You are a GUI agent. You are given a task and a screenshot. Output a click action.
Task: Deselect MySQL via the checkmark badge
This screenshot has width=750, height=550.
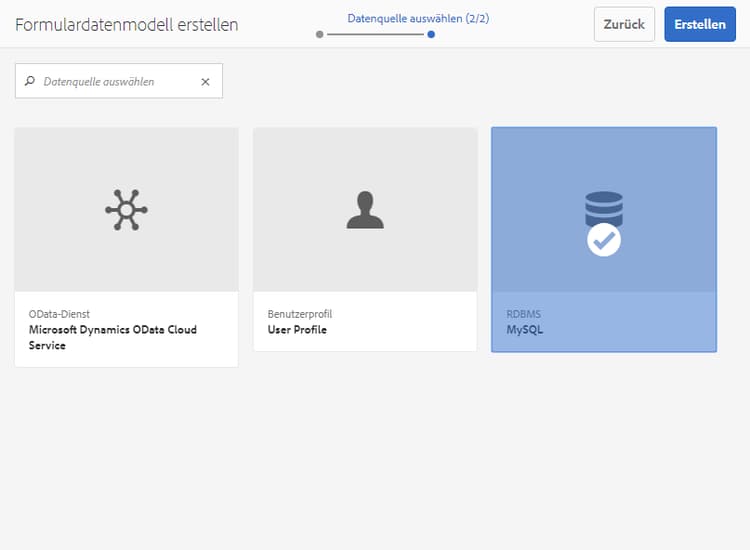click(x=604, y=240)
